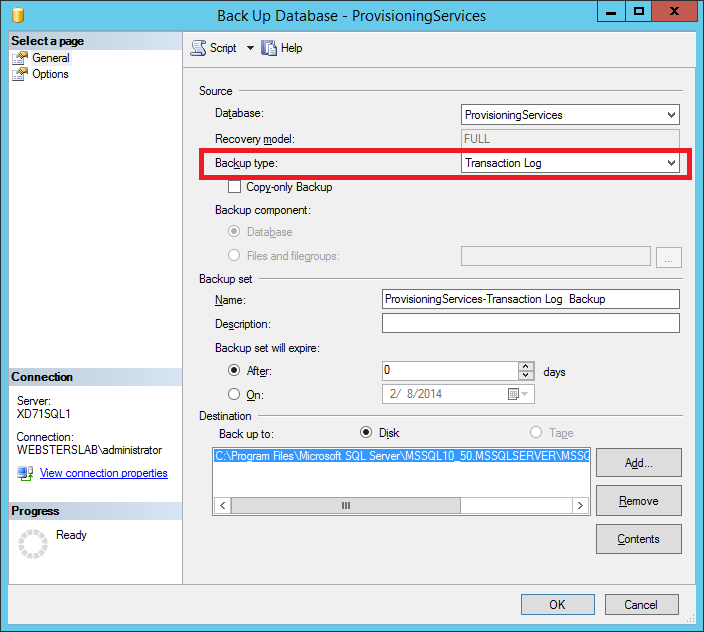704x632 pixels.
Task: Choose Disk as backup destination
Action: click(x=365, y=433)
